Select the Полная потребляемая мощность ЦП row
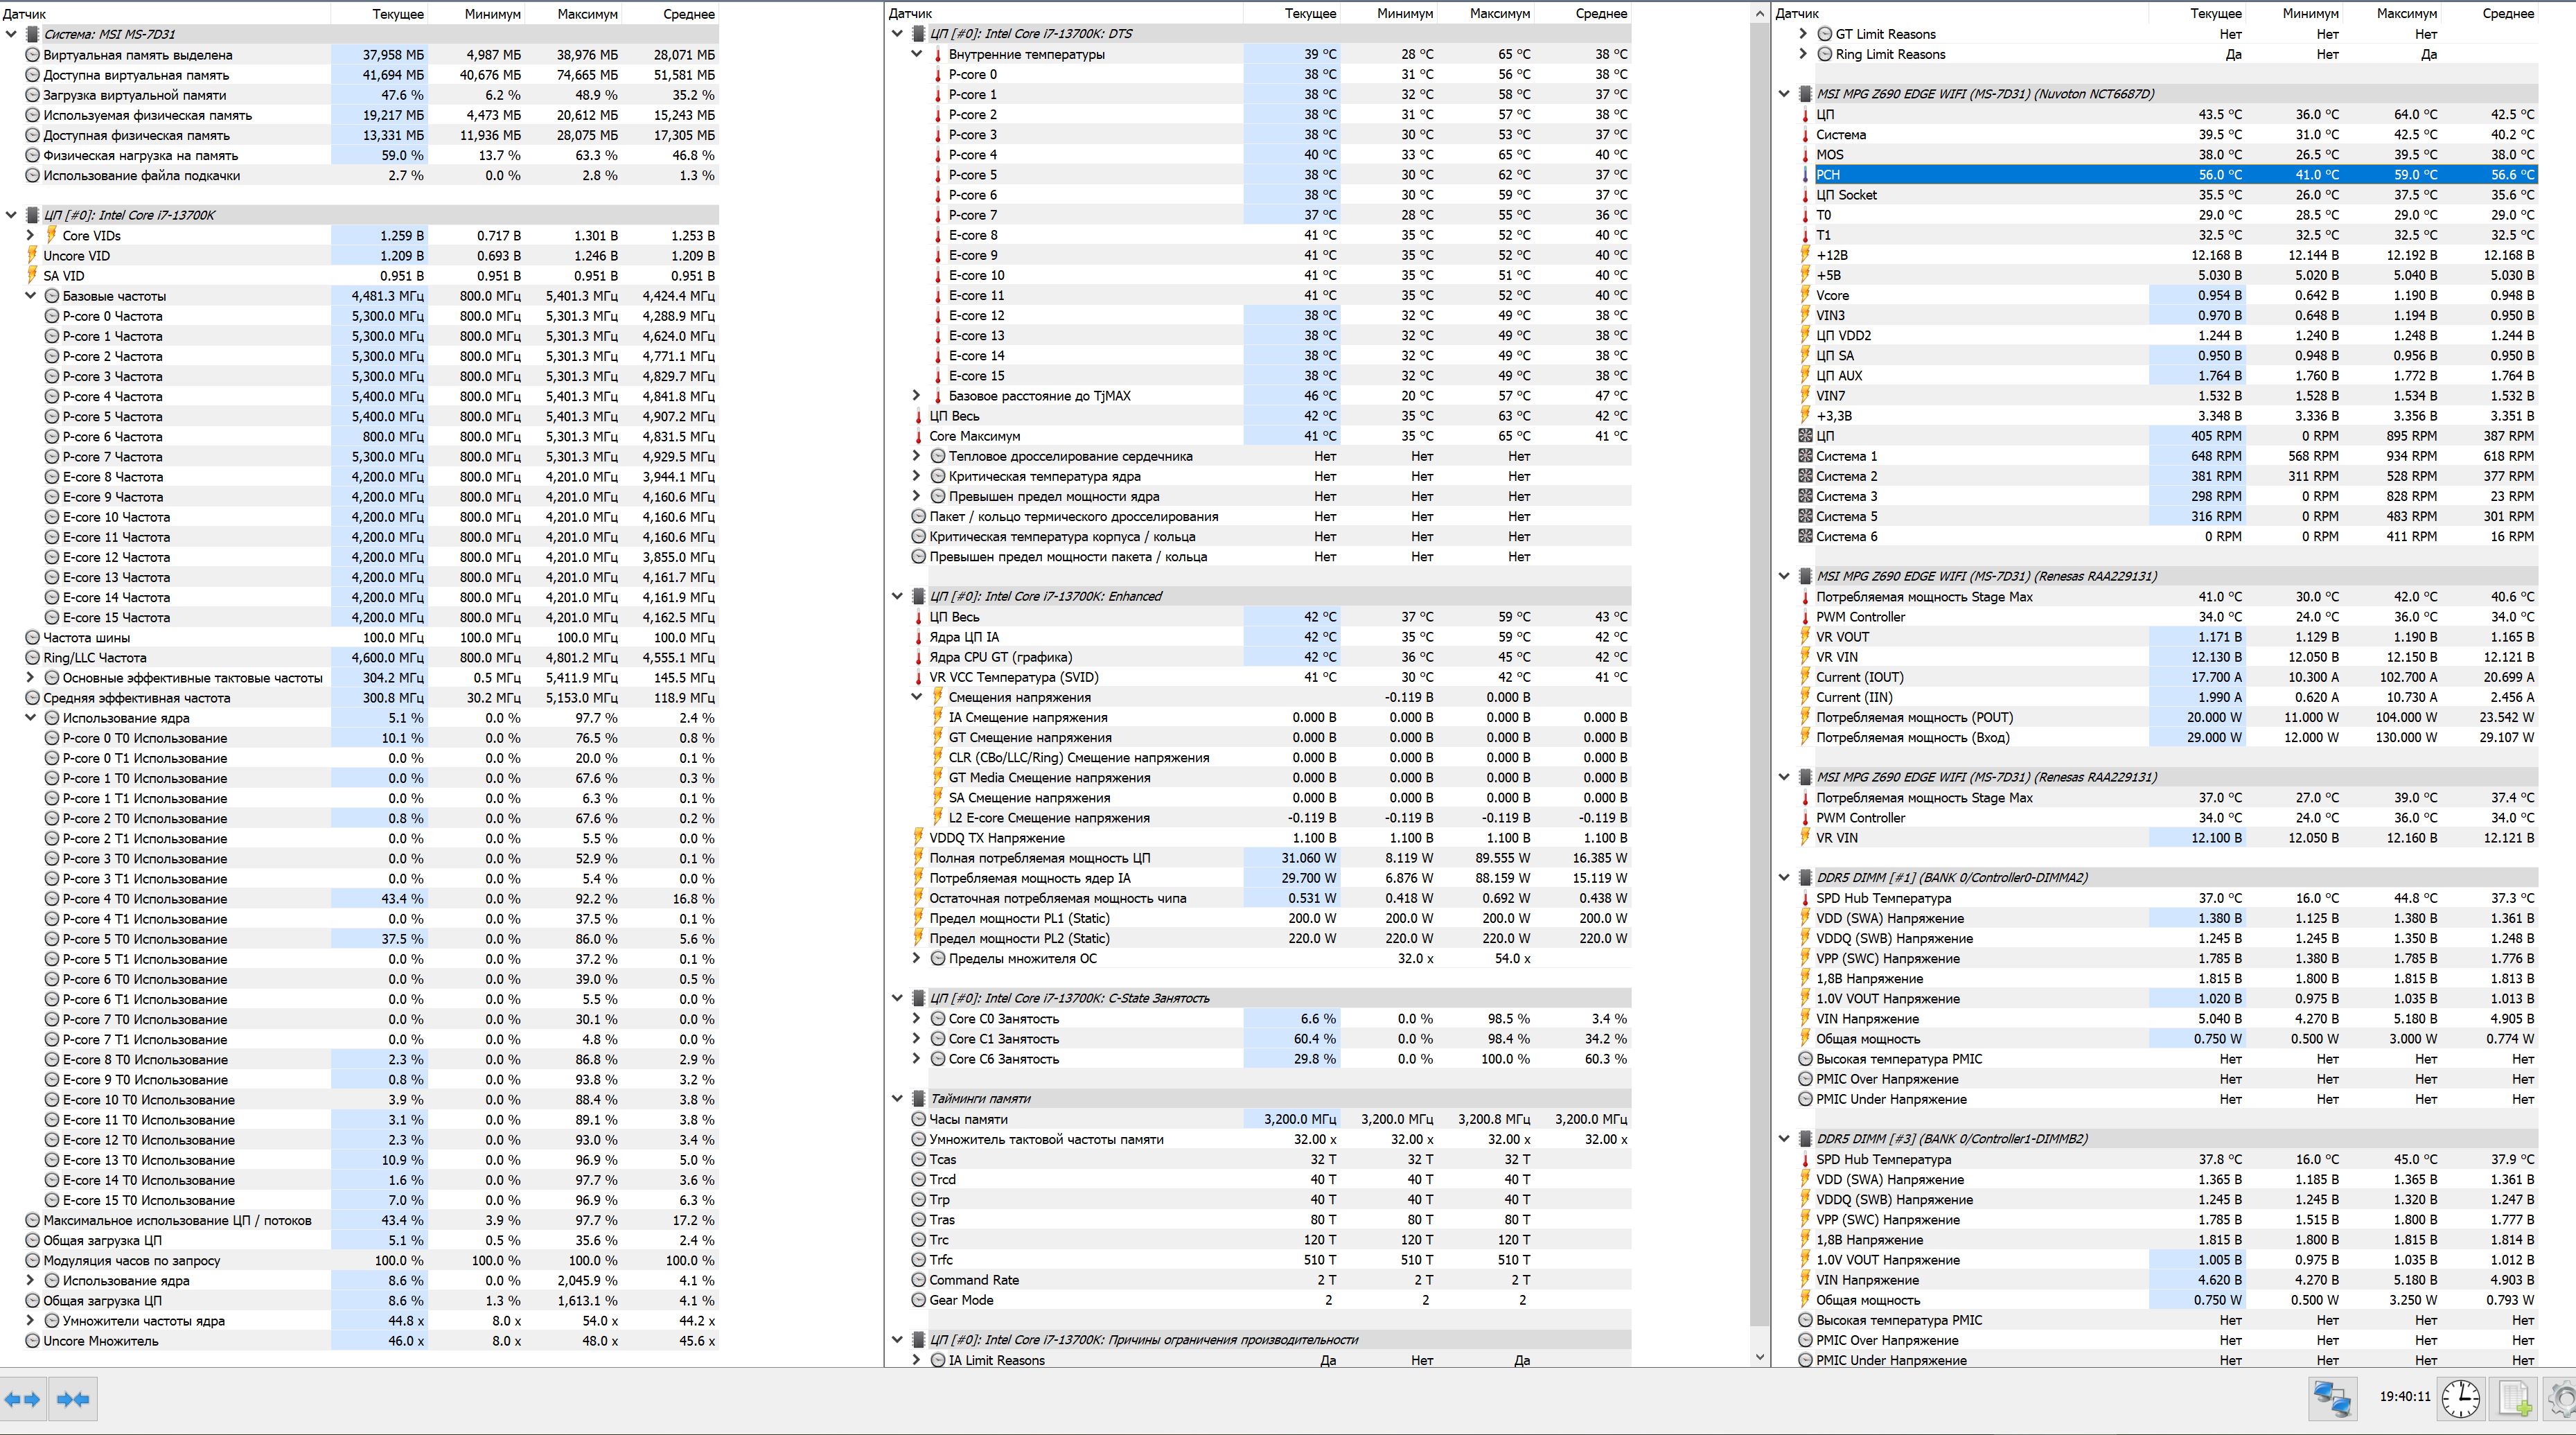The height and width of the screenshot is (1435, 2576). tap(1039, 858)
